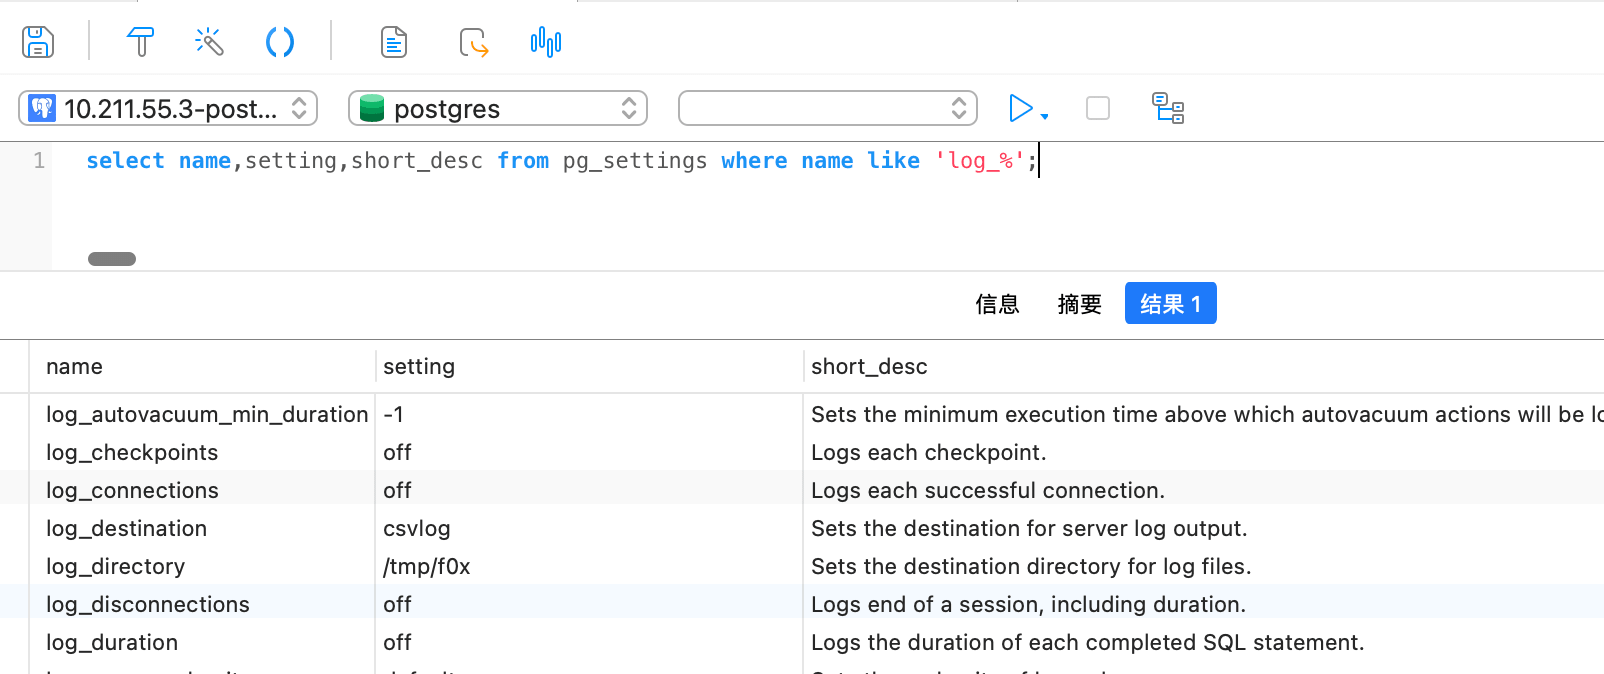Switch to the 信息 tab
Screen dimensions: 1604x674
pyautogui.click(x=997, y=304)
